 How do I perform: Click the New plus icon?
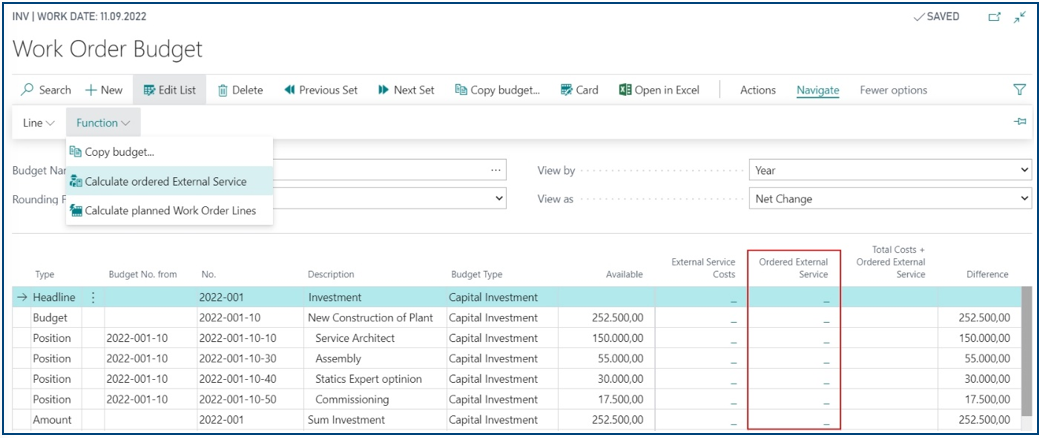click(91, 90)
